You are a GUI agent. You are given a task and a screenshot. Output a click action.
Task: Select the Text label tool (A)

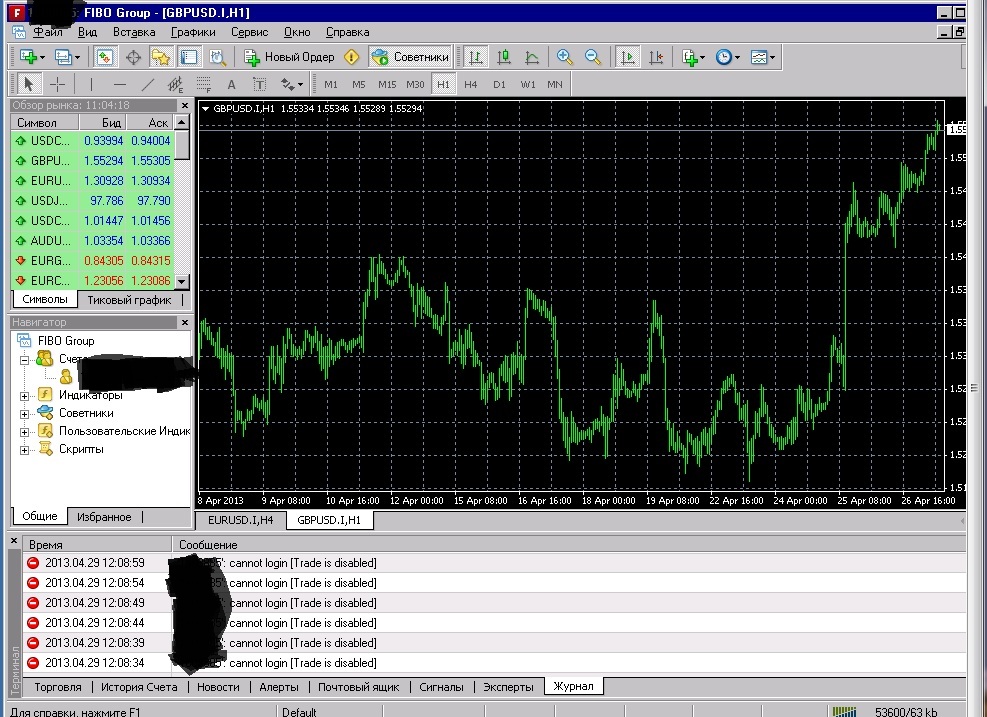click(x=231, y=84)
